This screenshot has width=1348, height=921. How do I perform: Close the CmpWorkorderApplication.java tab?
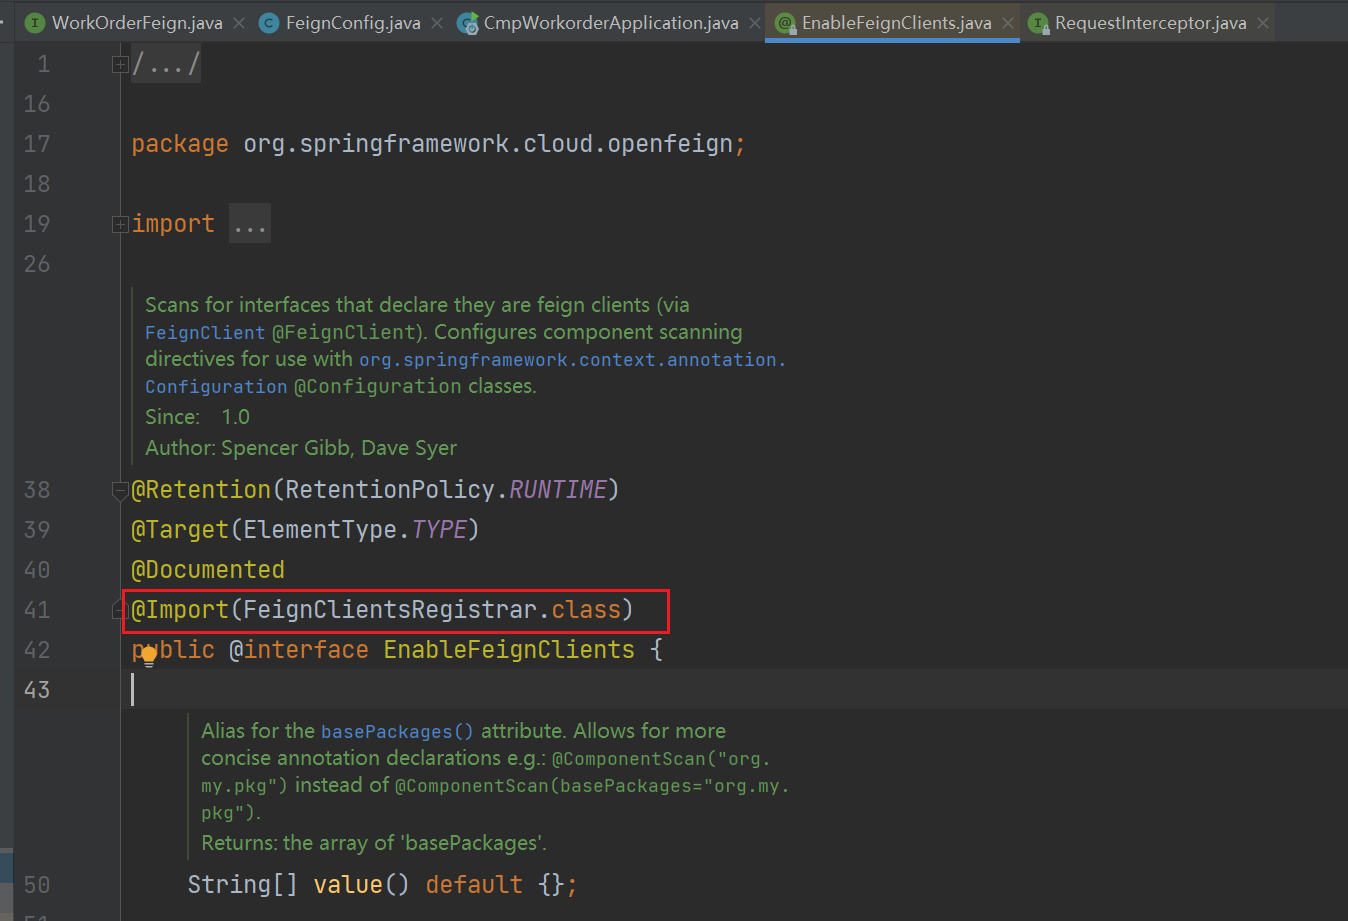(x=755, y=23)
